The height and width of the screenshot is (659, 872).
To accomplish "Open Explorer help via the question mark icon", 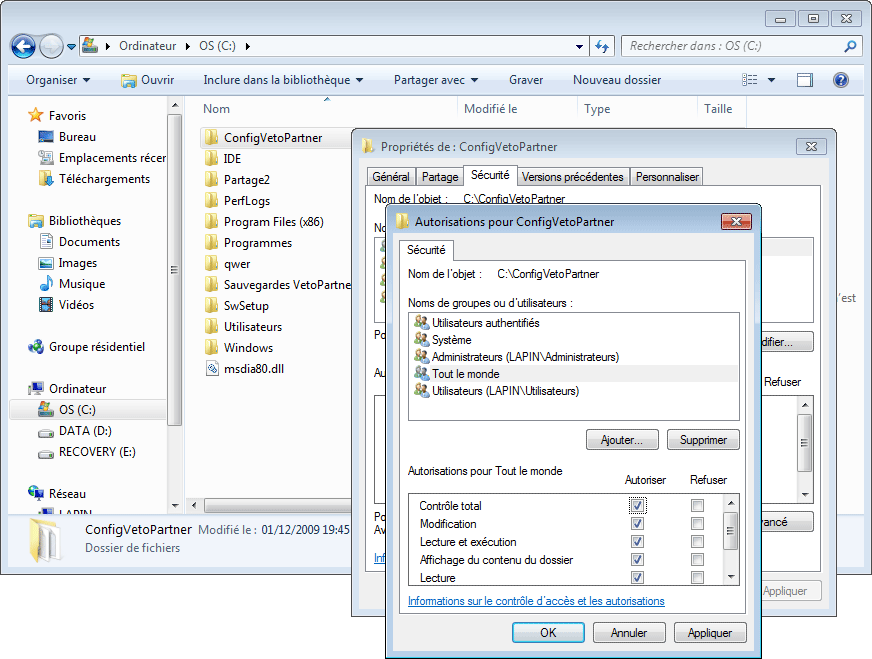I will click(x=841, y=80).
